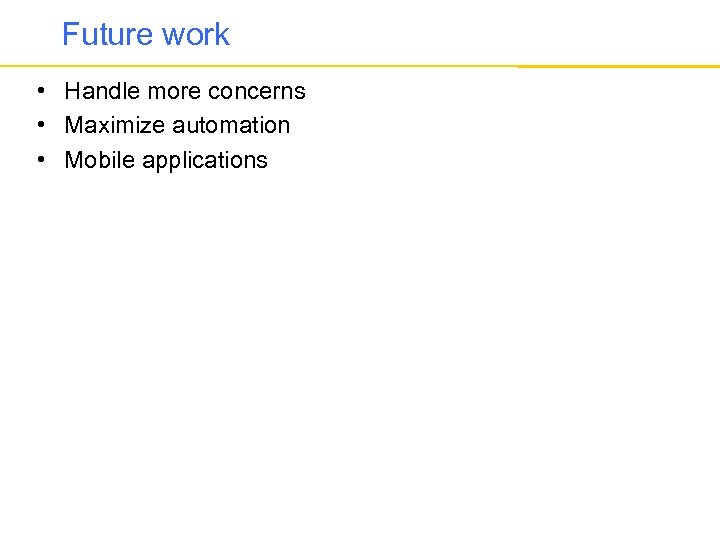720x540 pixels.
Task: Click the letter "F" starting the title
Action: click(70, 34)
